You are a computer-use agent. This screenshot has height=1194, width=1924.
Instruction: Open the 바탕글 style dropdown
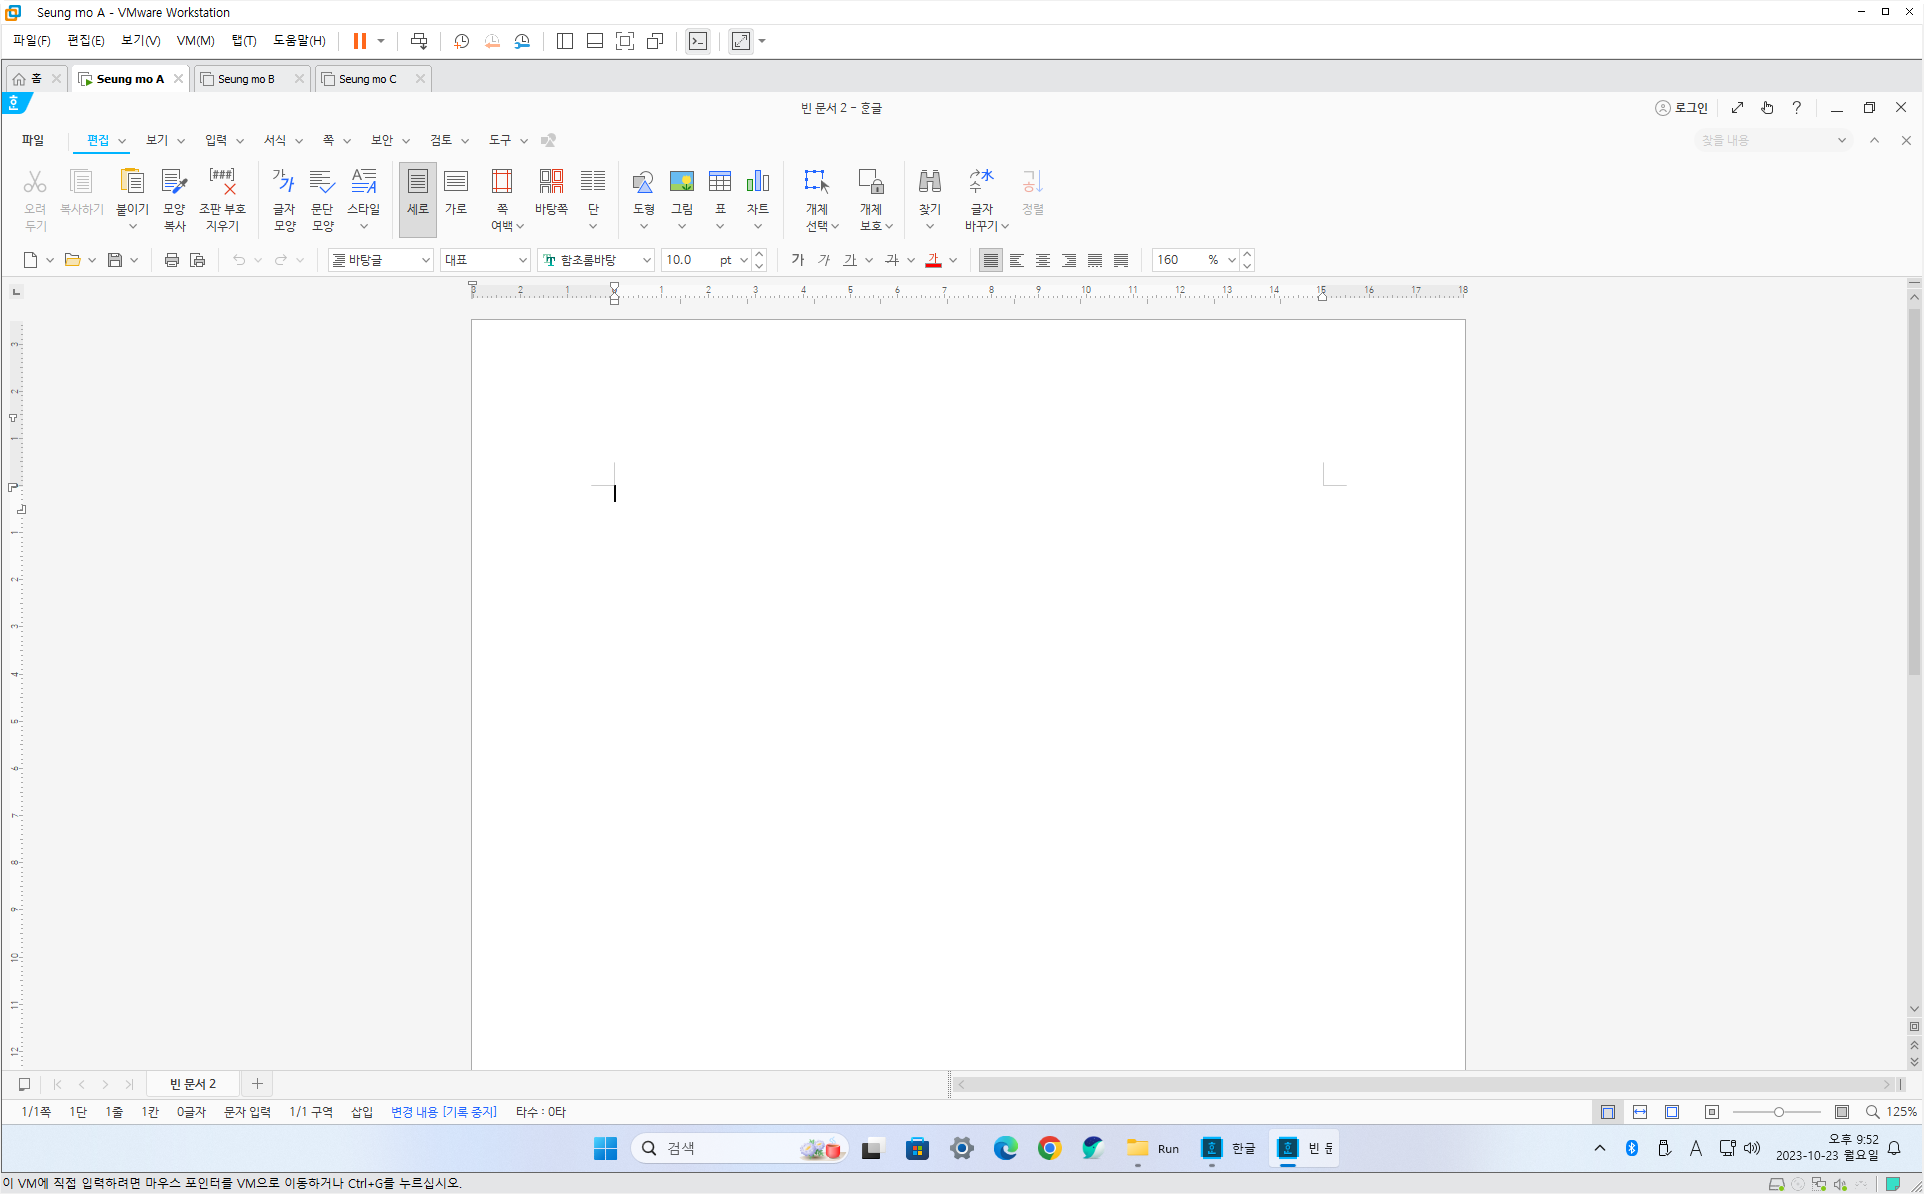(x=425, y=260)
